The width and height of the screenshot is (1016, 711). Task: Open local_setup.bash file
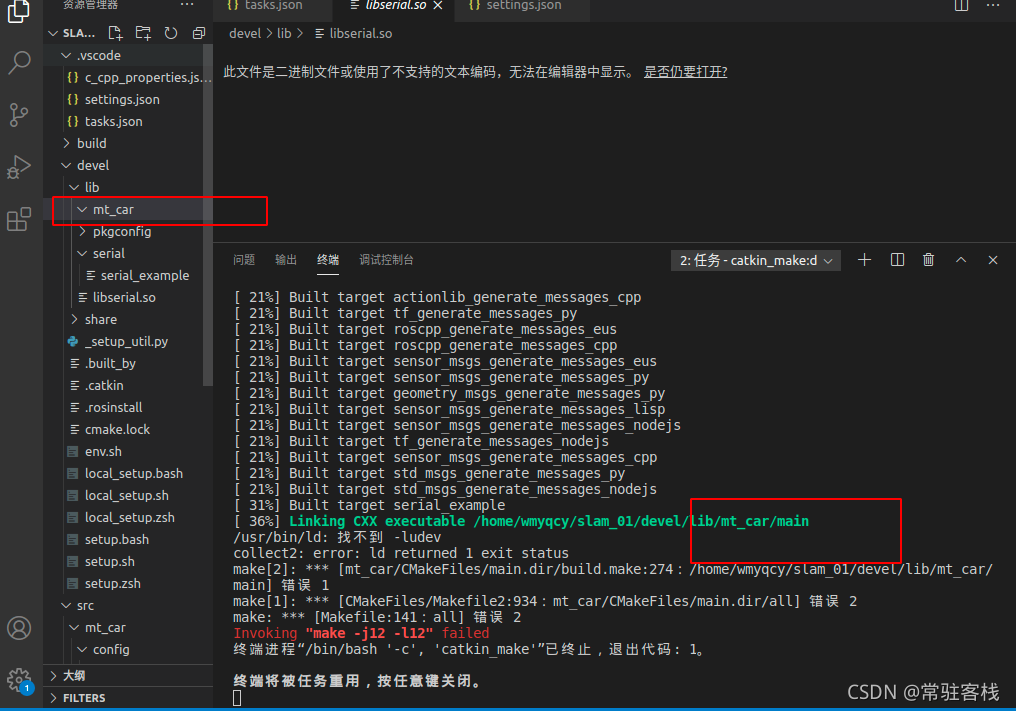(x=128, y=474)
